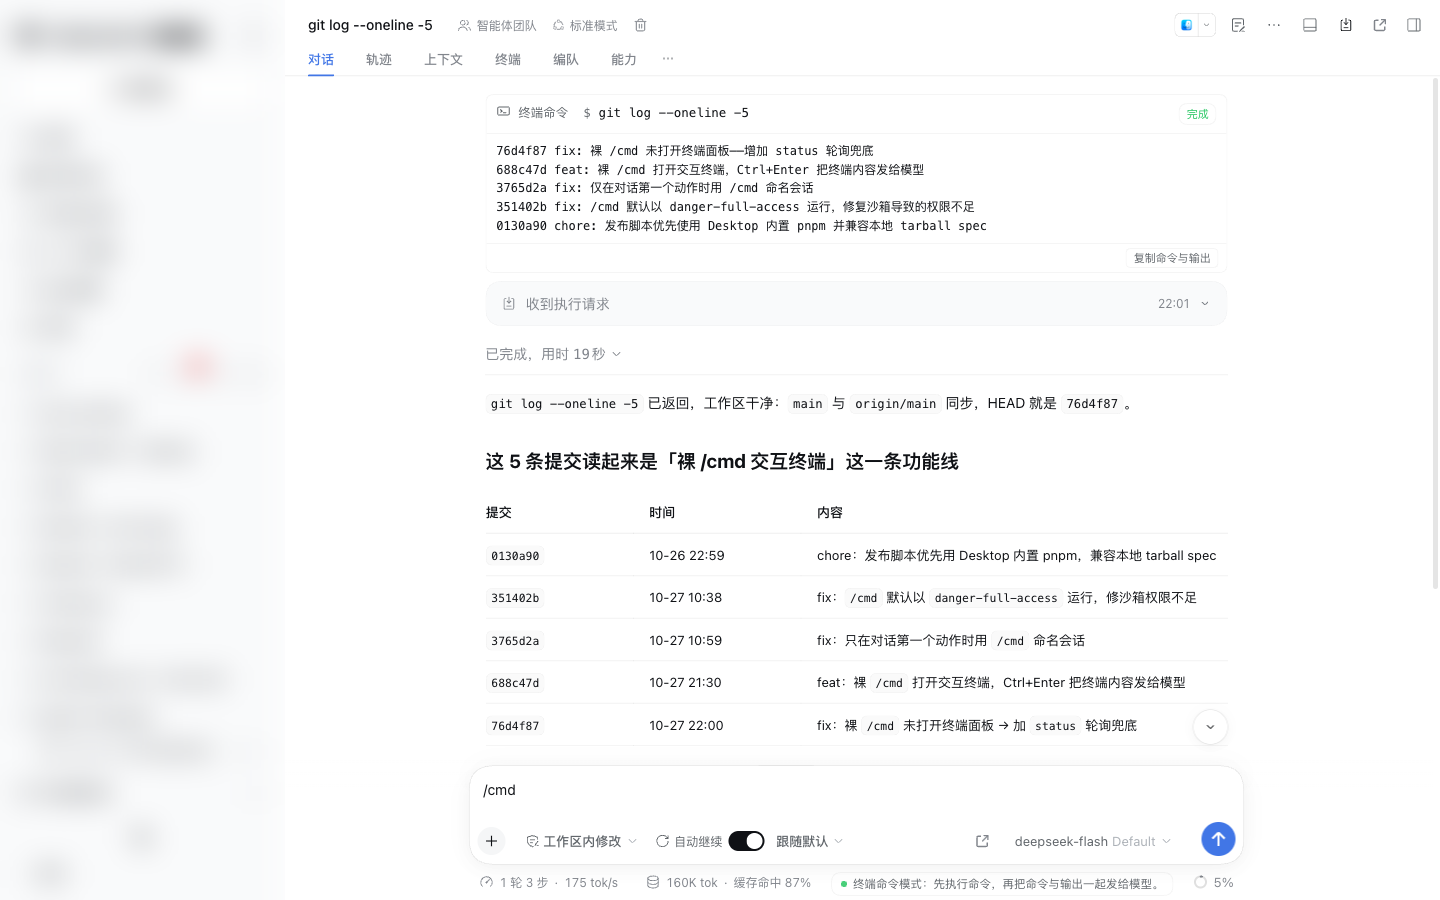Click the pop-out icon beside deepseek-flash
The height and width of the screenshot is (900, 1440).
[982, 841]
